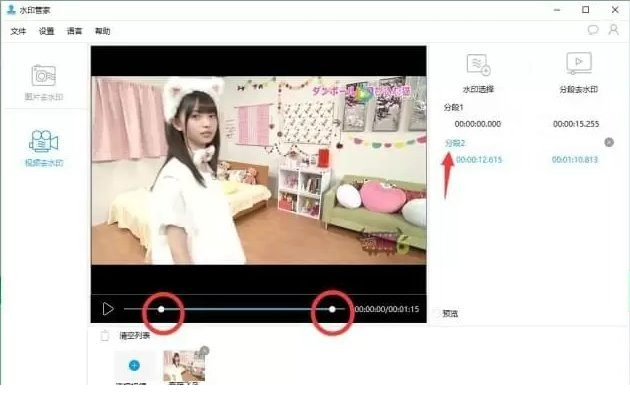This screenshot has height=400, width=630.
Task: Select the 分段2 segment entry
Action: pyautogui.click(x=455, y=144)
